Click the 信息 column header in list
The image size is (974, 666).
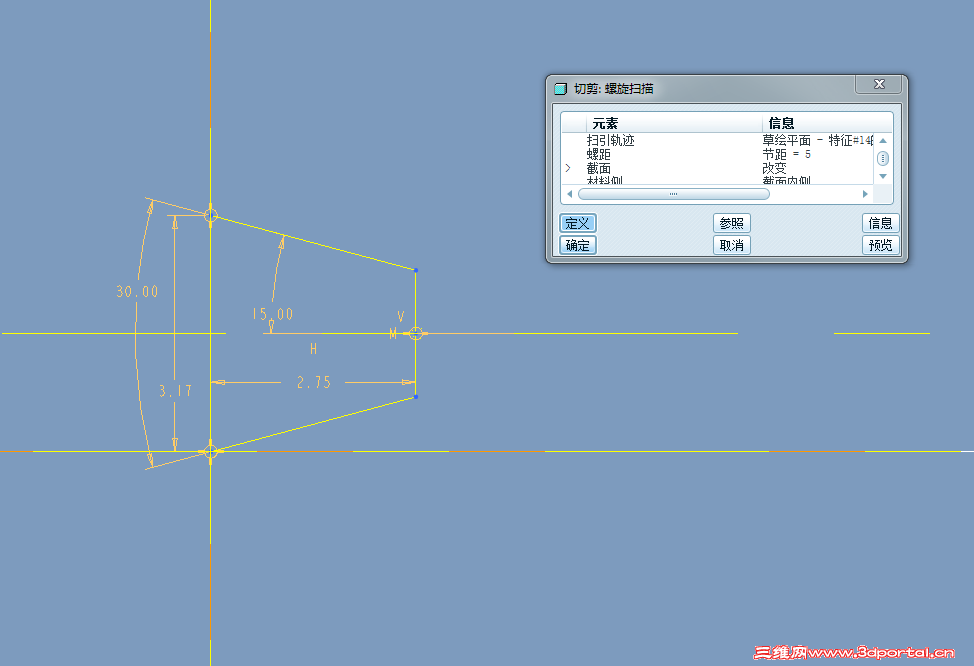pos(827,123)
